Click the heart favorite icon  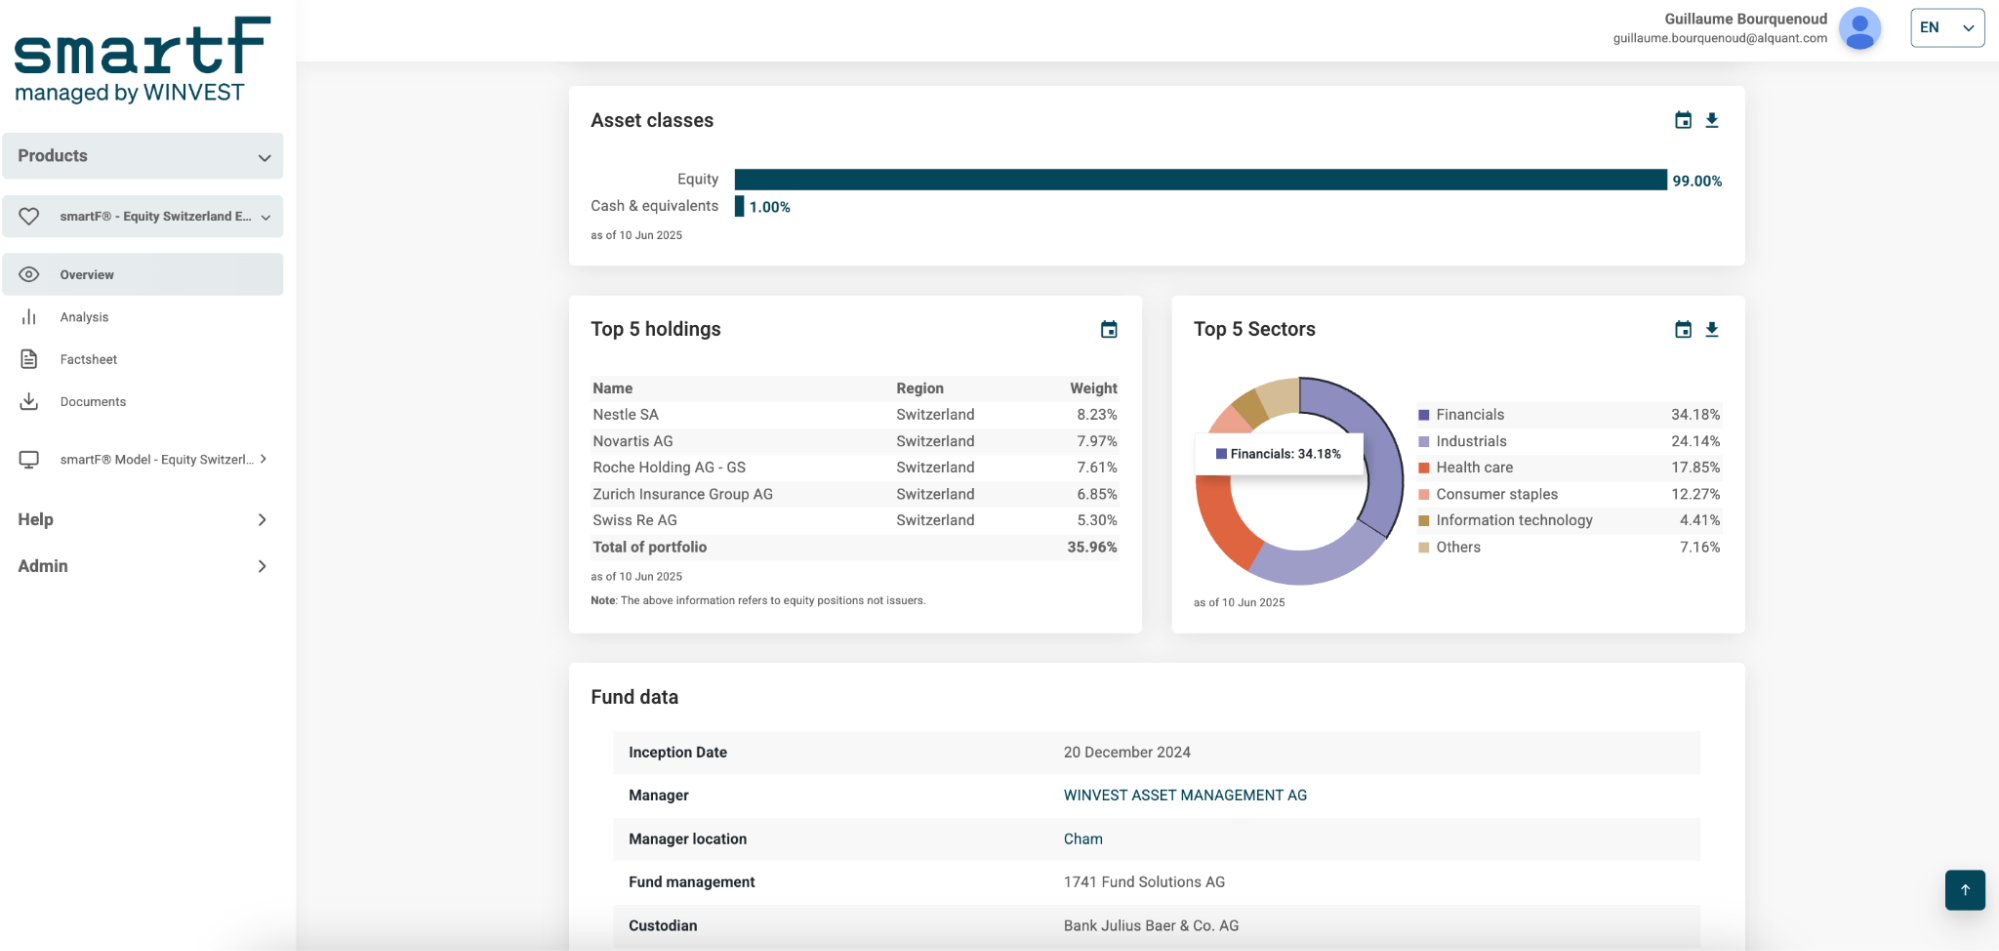pyautogui.click(x=29, y=216)
